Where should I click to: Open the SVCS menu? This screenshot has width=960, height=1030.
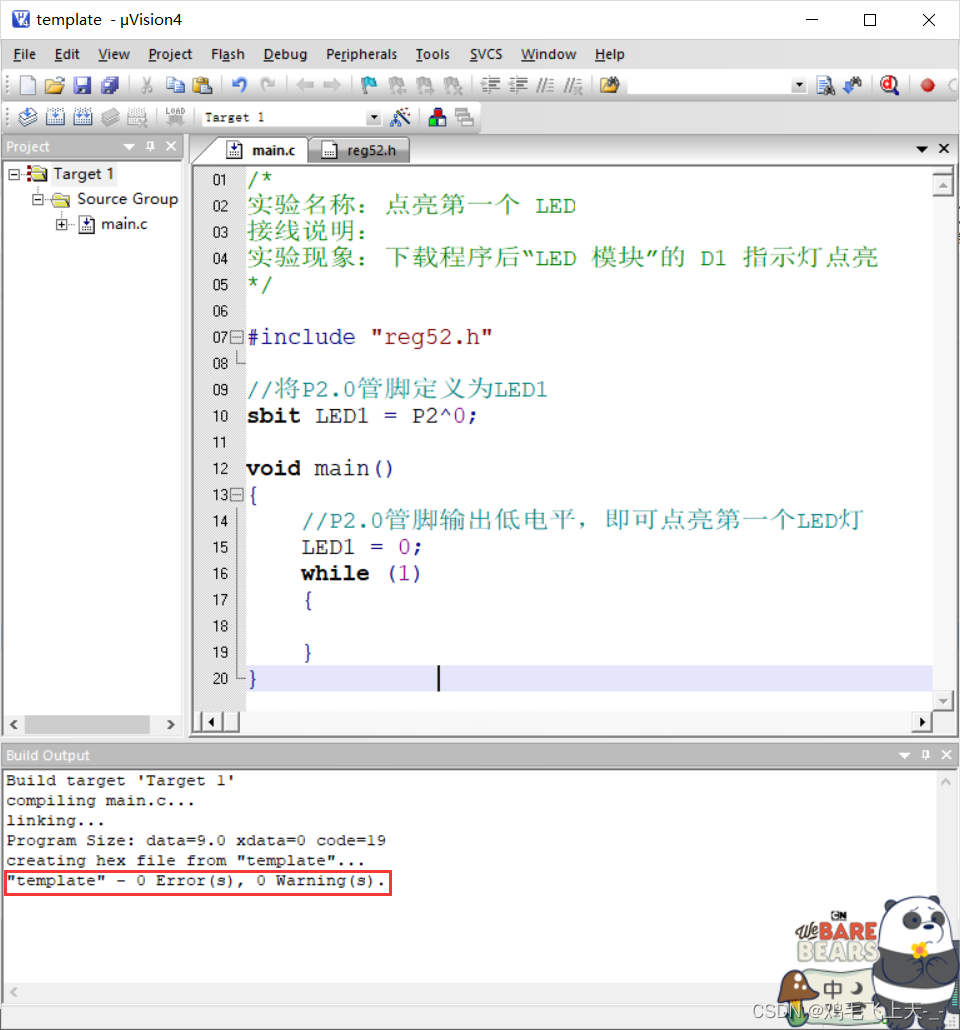[486, 55]
